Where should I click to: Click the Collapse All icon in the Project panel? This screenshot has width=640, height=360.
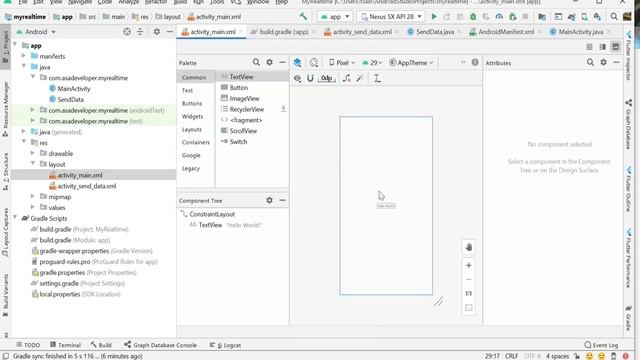(x=140, y=31)
